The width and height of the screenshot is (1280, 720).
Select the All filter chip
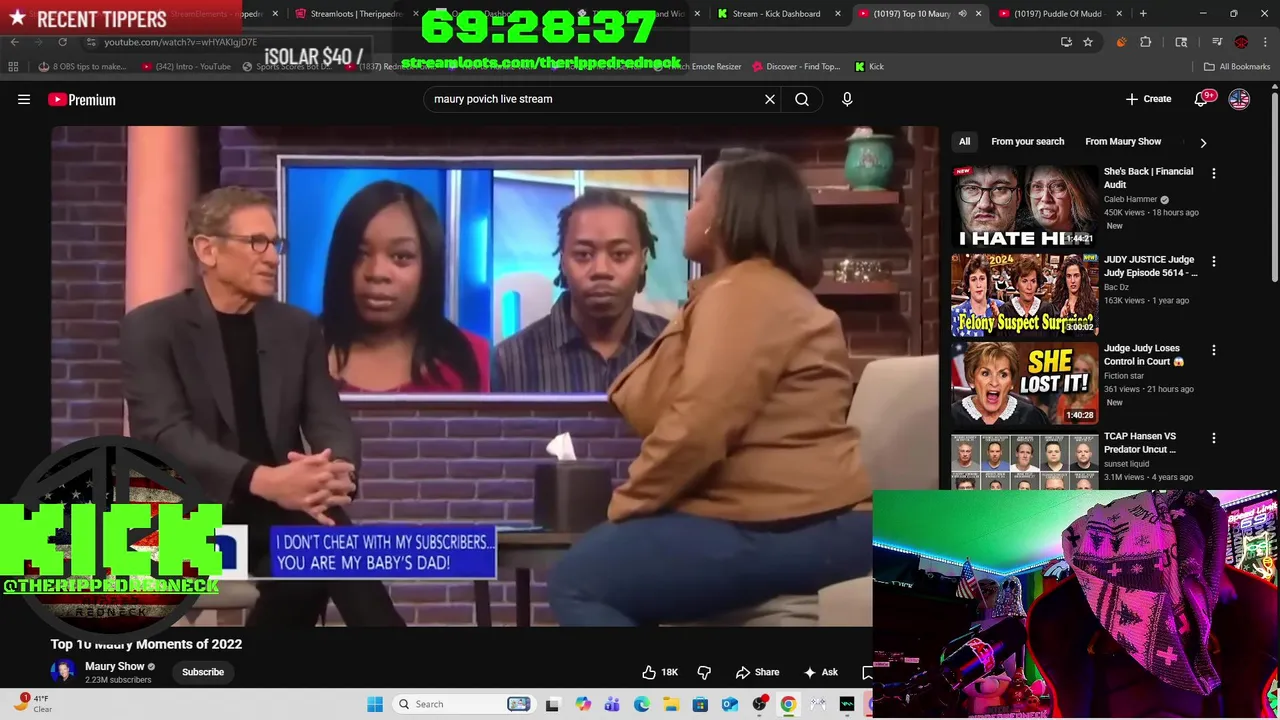[964, 141]
